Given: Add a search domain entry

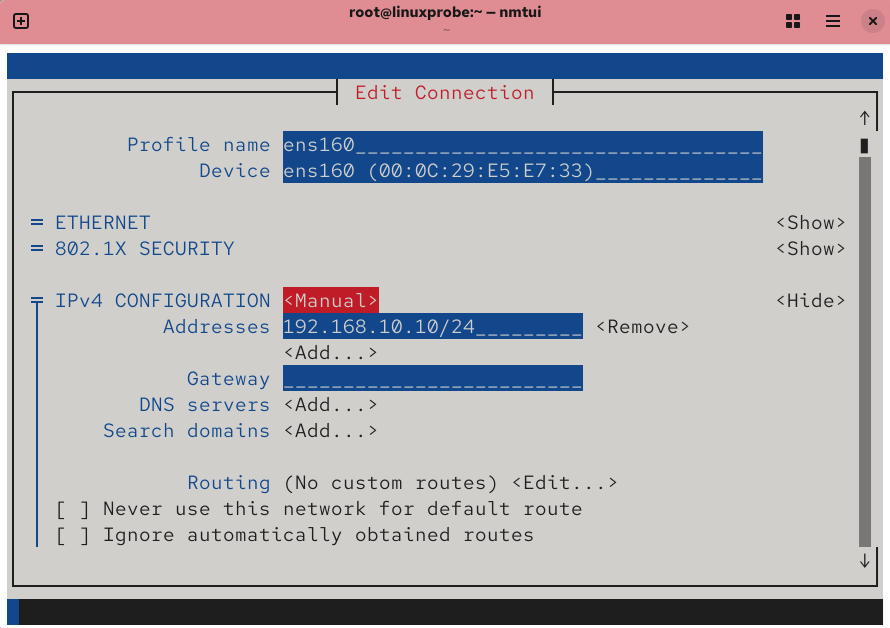Looking at the screenshot, I should pyautogui.click(x=331, y=431).
